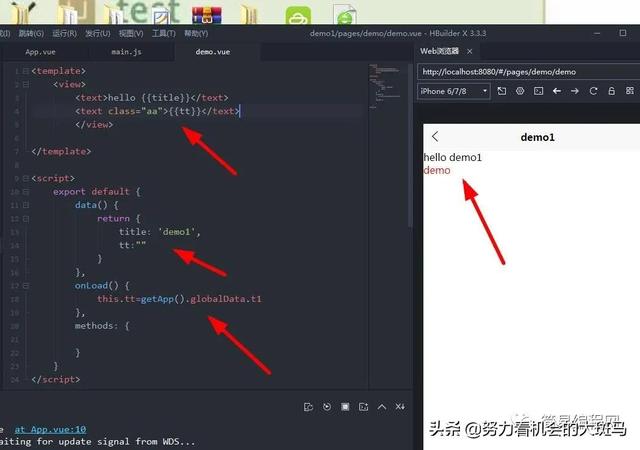The width and height of the screenshot is (640, 450).
Task: Open the 视图(V) menu
Action: click(131, 33)
